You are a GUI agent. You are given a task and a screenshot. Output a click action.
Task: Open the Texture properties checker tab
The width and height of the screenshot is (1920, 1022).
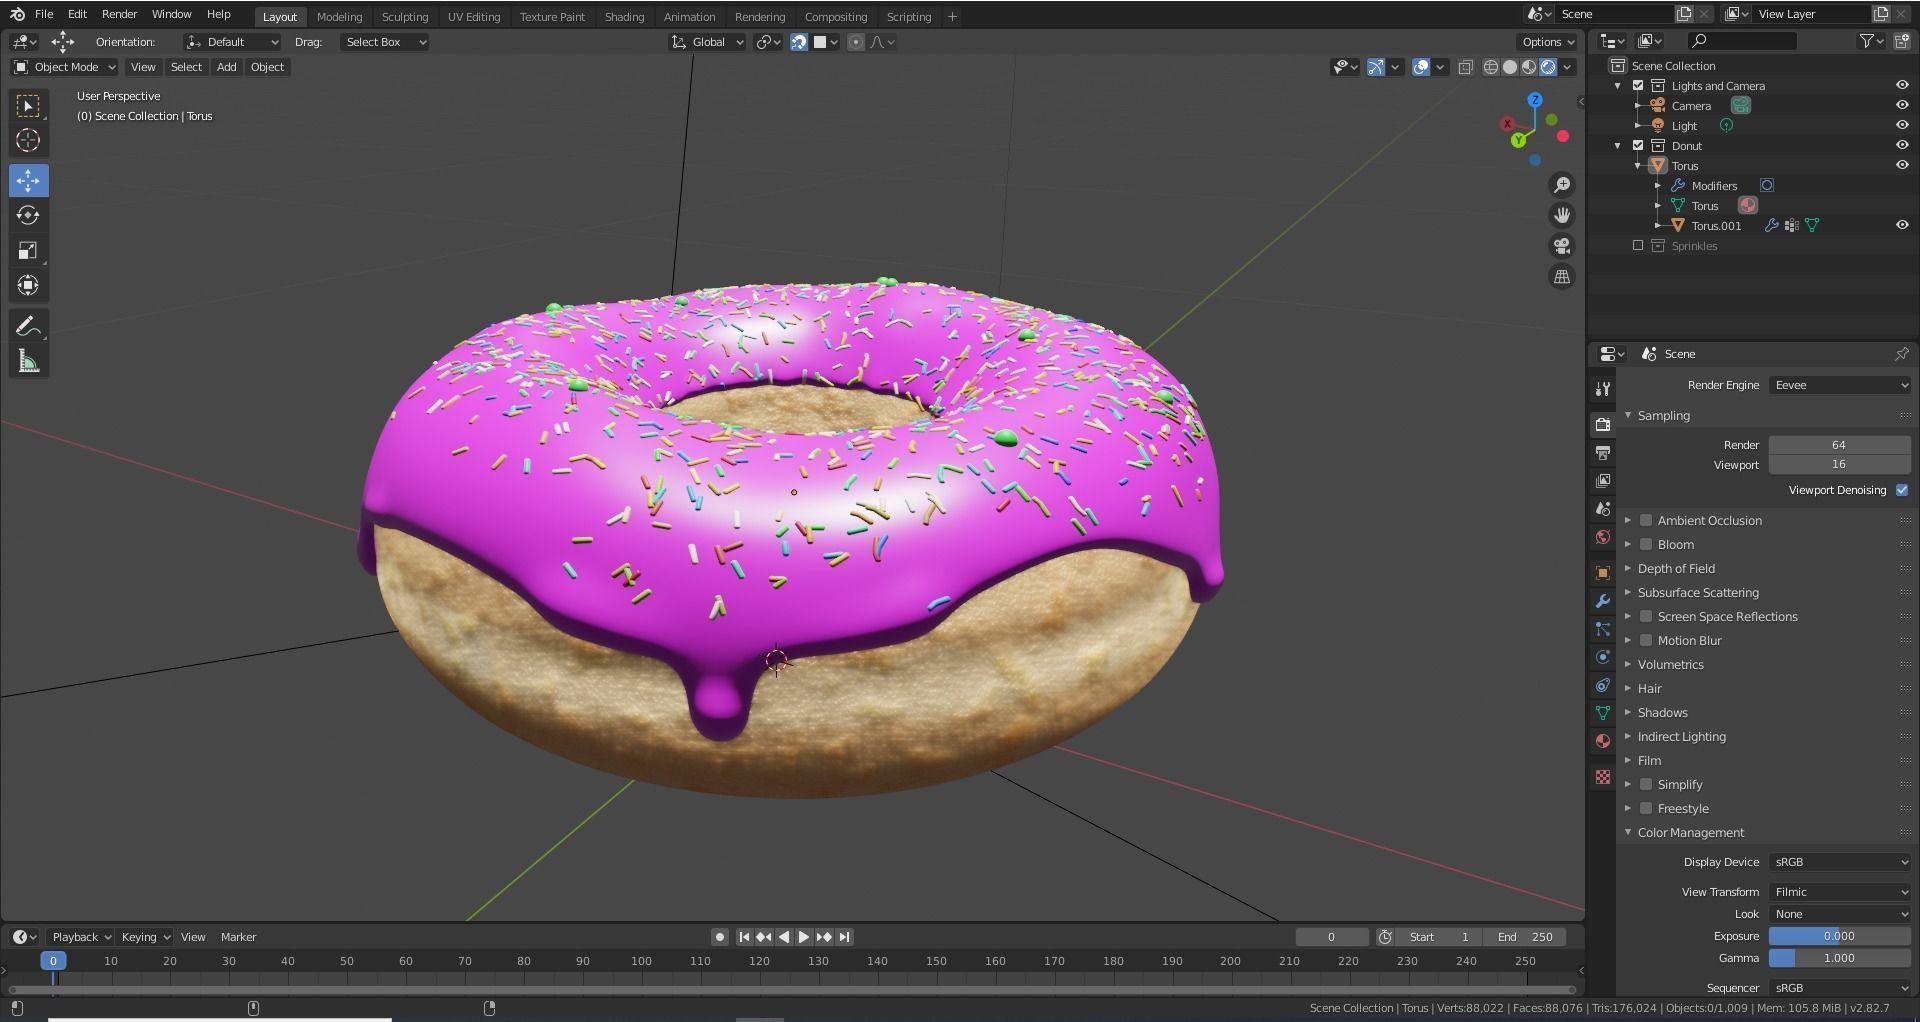click(x=1603, y=777)
